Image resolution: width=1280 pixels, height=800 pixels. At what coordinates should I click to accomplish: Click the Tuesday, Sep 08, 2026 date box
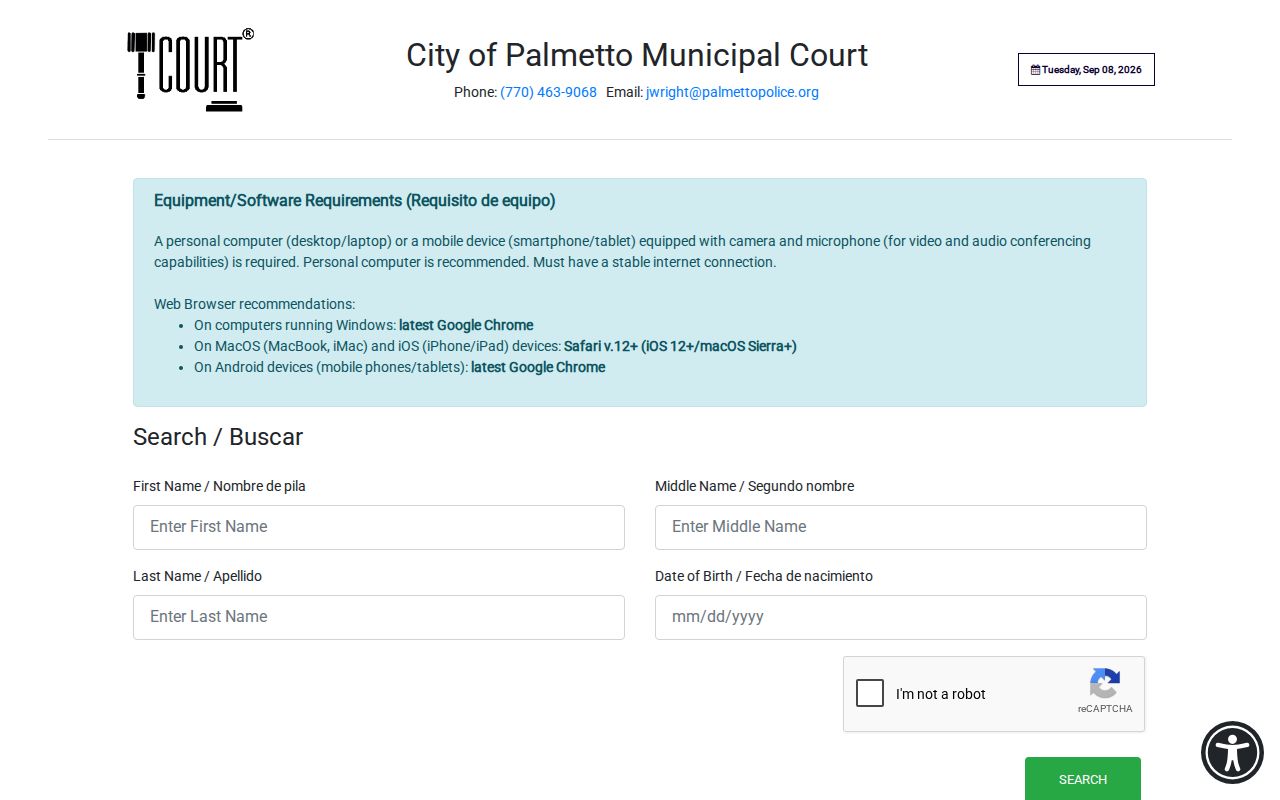tap(1086, 70)
